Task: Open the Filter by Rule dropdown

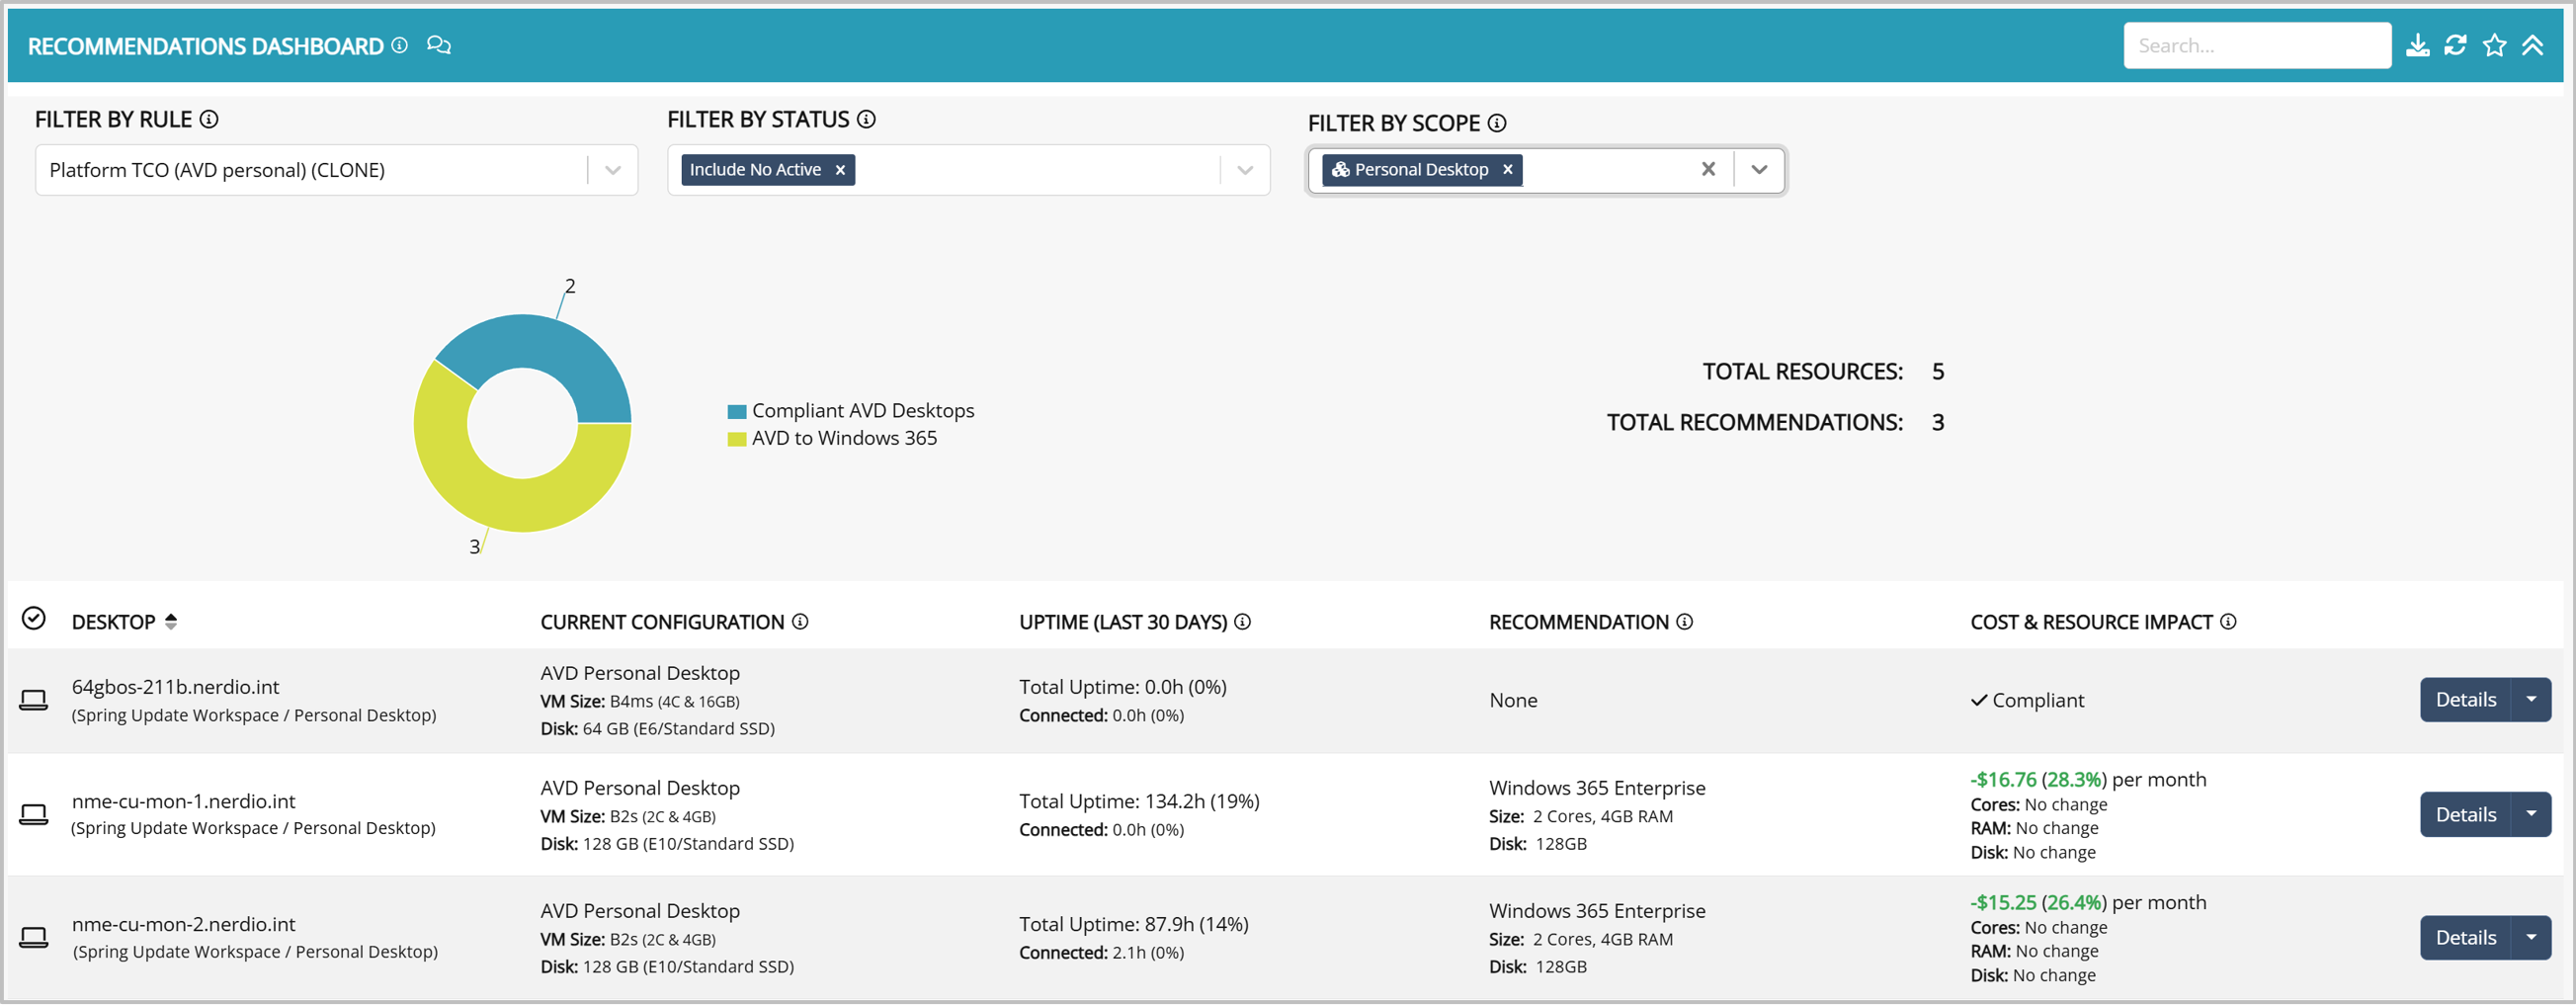Action: click(613, 170)
